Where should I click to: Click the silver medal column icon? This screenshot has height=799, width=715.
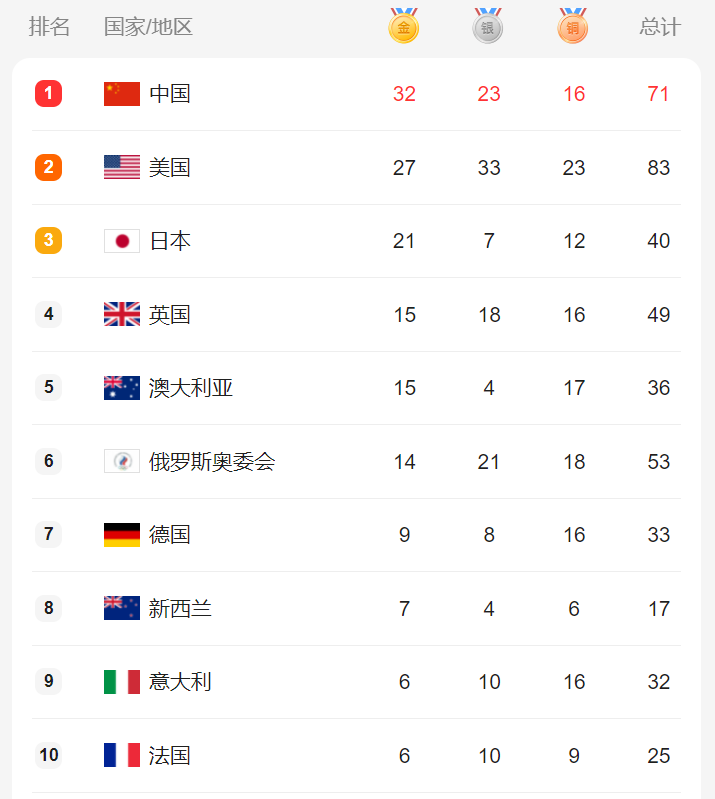[x=488, y=26]
